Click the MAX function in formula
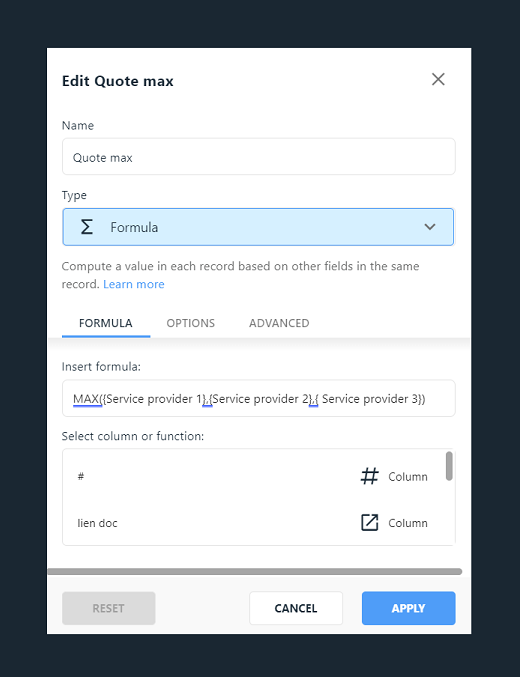The image size is (520, 677). 86,399
